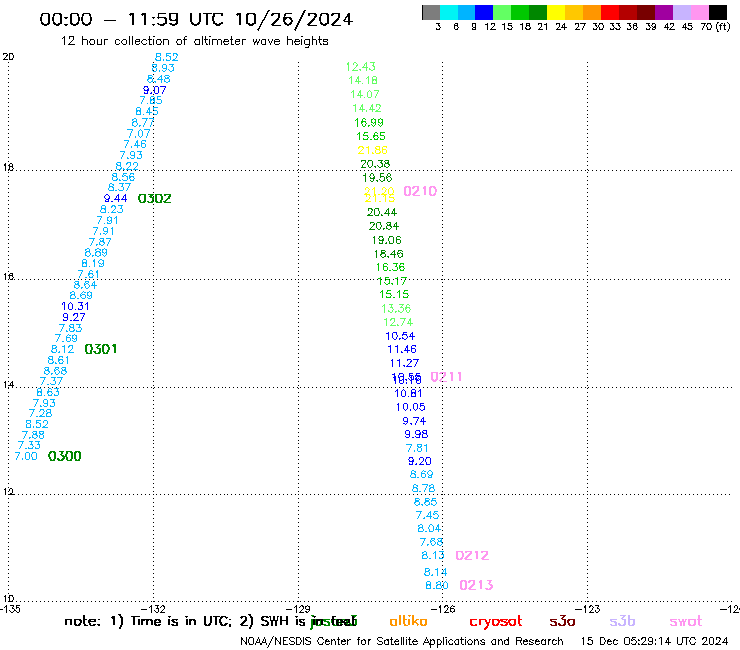Select the wave height value 8.04
This screenshot has width=740, height=650.
(429, 529)
